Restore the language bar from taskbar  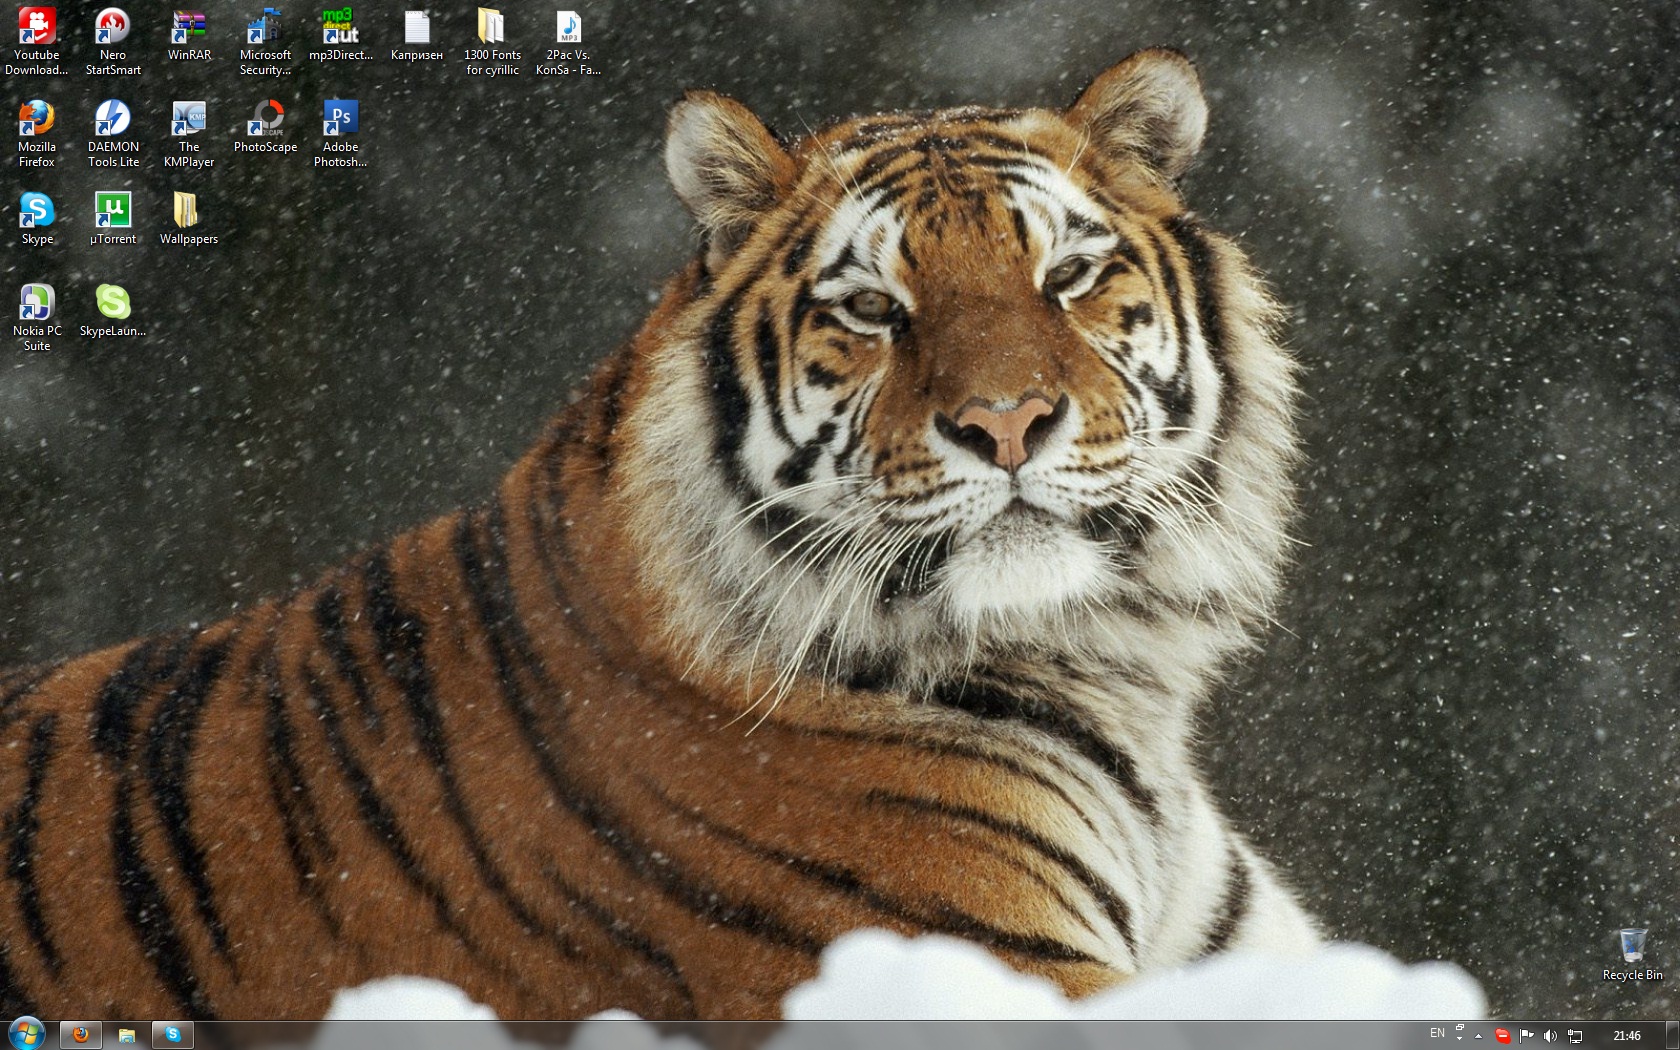tap(1460, 1028)
